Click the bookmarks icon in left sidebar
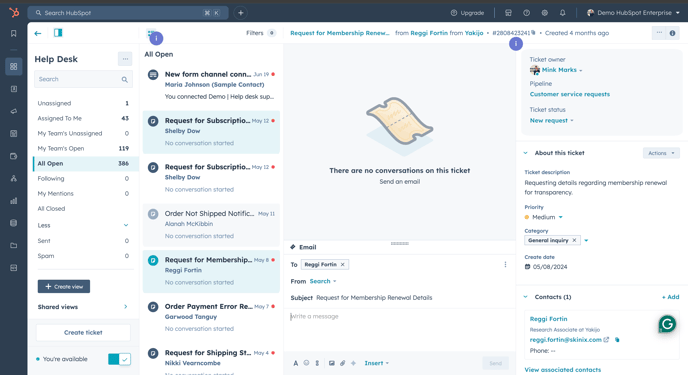688x375 pixels. click(x=14, y=33)
